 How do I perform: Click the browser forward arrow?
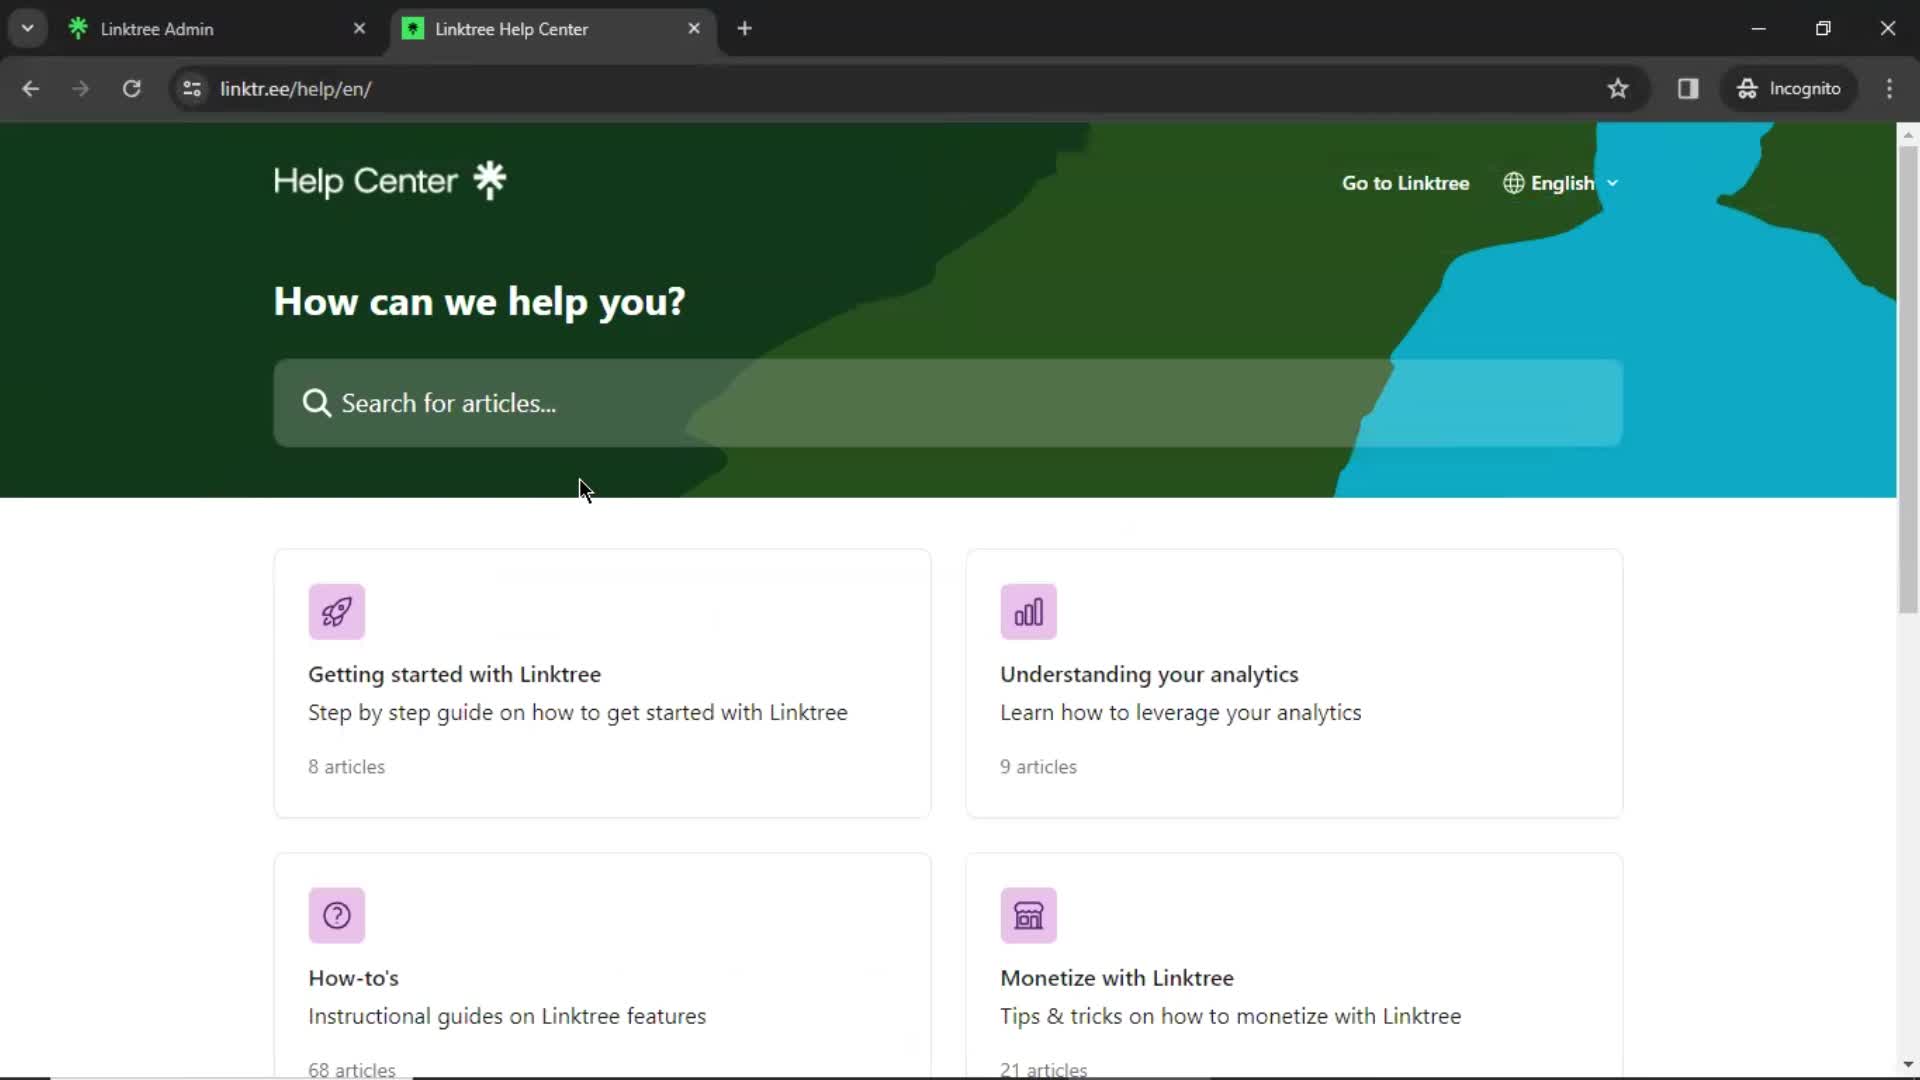coord(80,88)
